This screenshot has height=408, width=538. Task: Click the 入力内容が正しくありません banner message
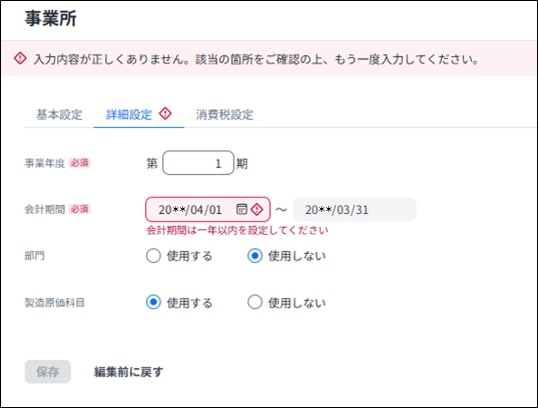click(256, 59)
